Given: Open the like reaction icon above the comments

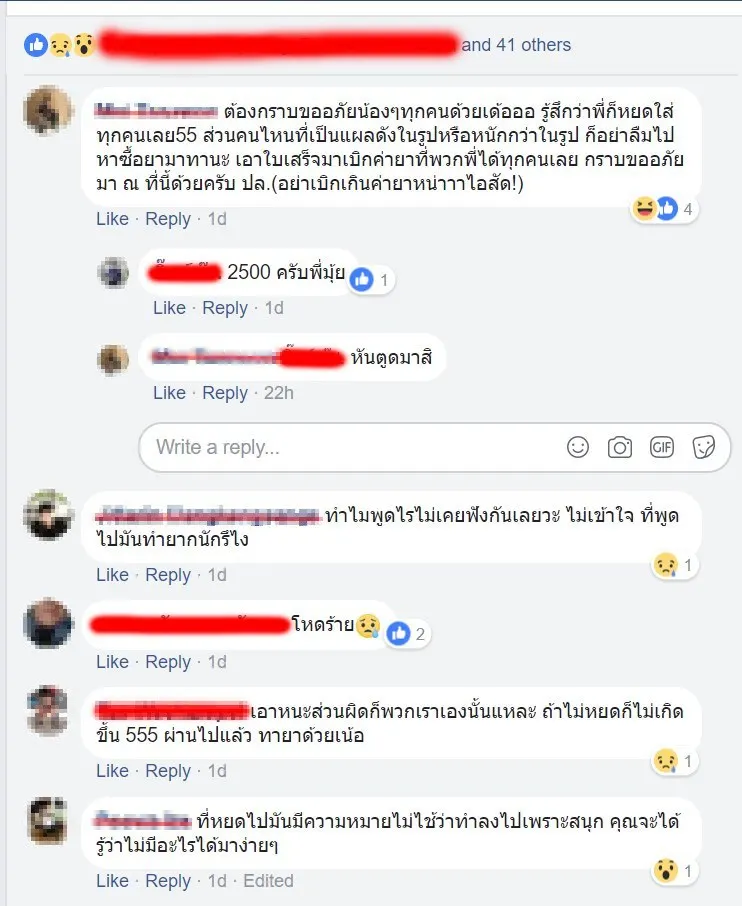Looking at the screenshot, I should 36,45.
